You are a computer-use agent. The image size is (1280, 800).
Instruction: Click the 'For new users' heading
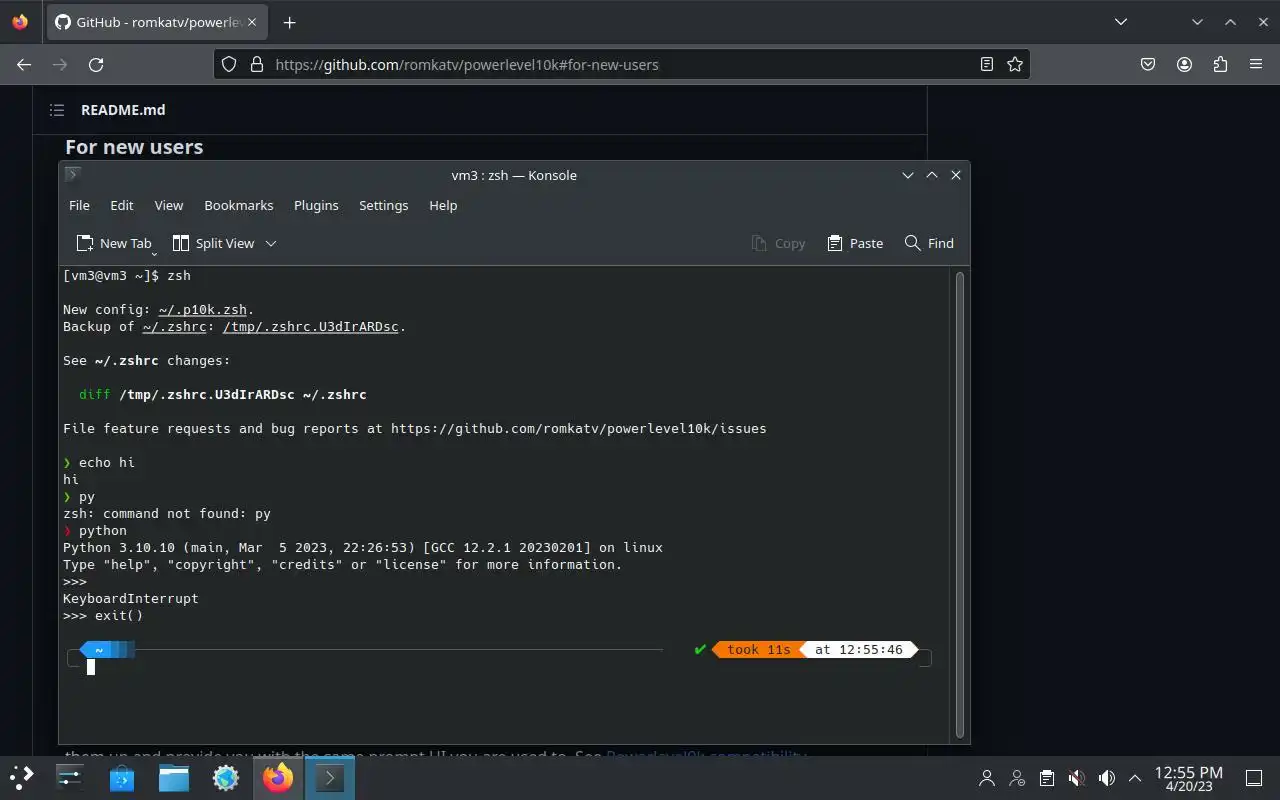click(x=134, y=147)
